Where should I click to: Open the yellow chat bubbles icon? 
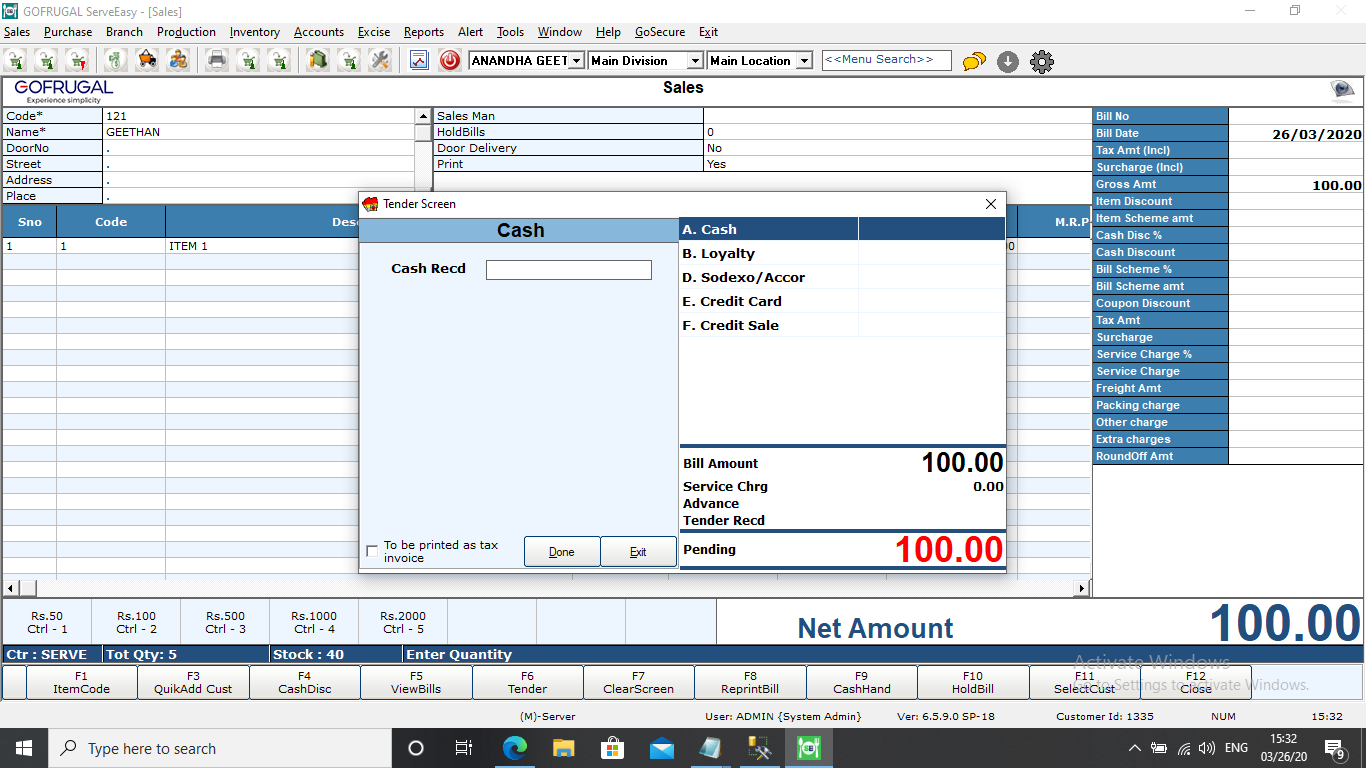[x=974, y=62]
